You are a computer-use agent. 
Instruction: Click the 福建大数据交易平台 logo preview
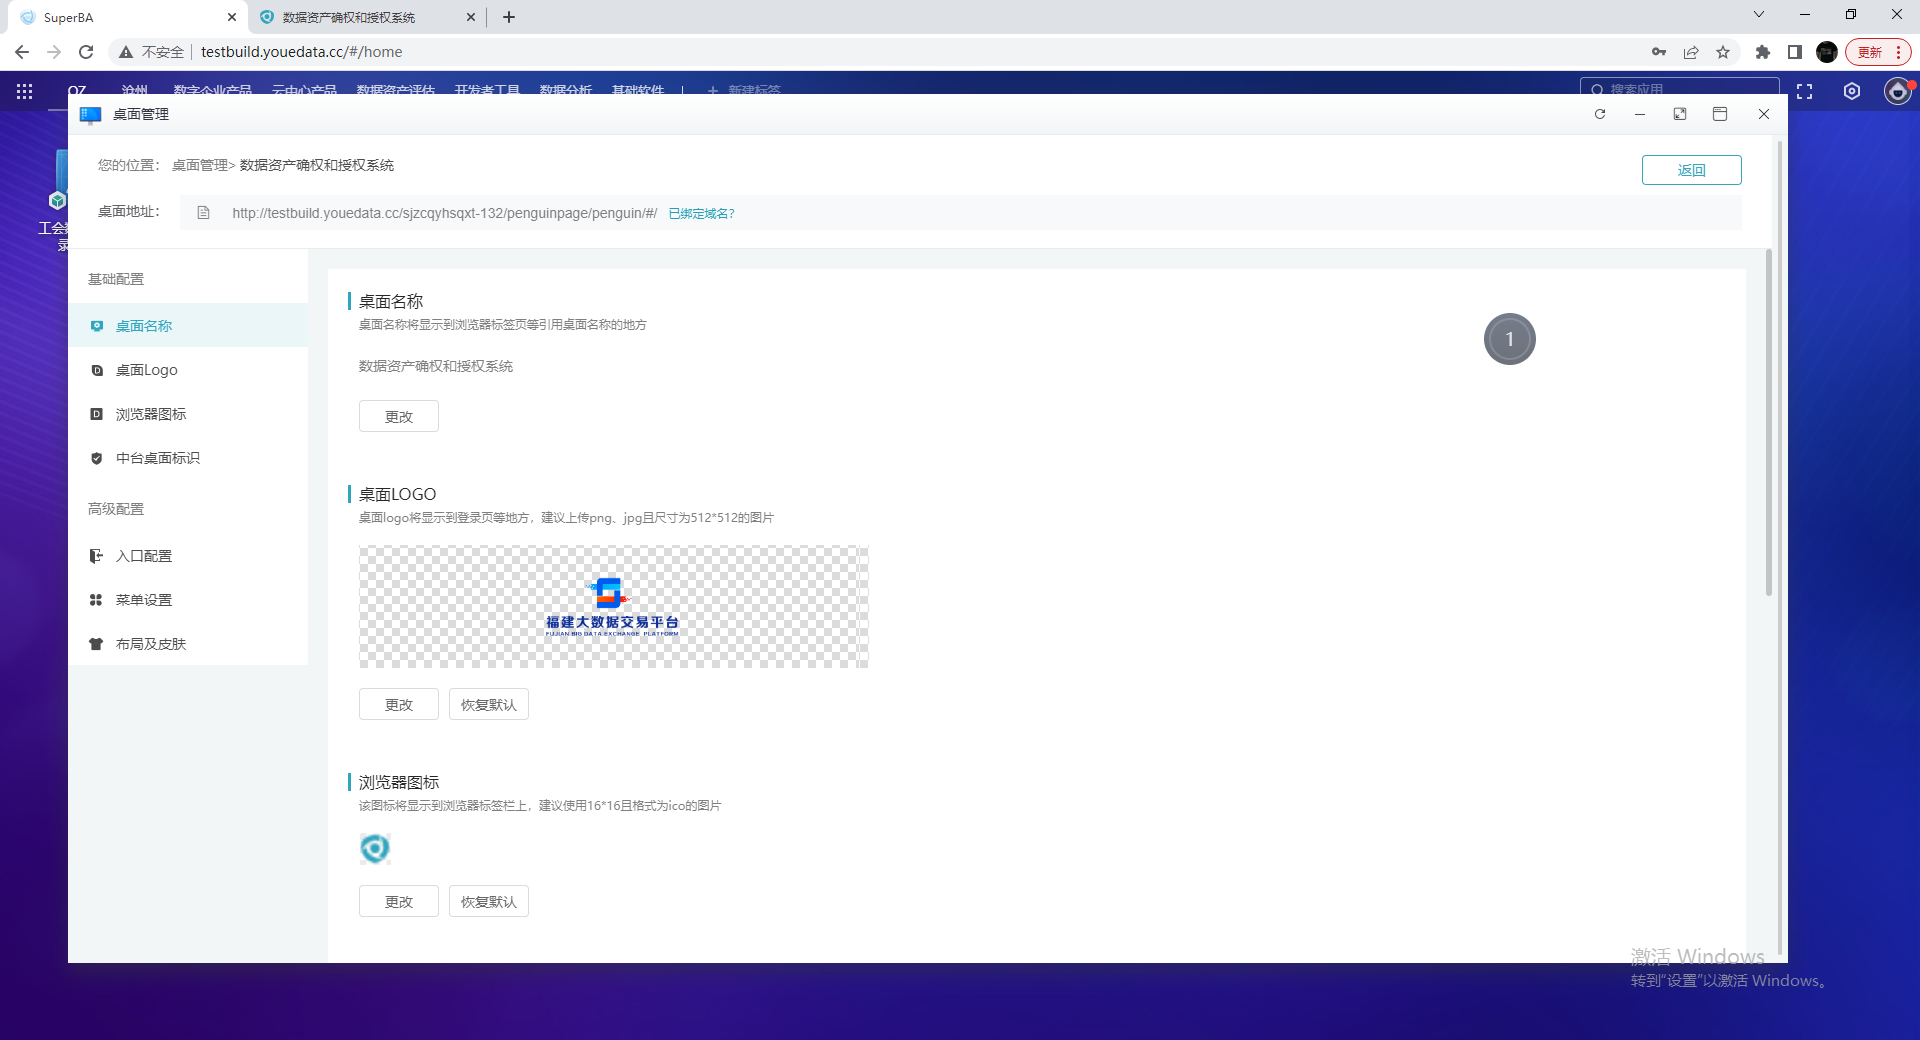click(x=613, y=607)
